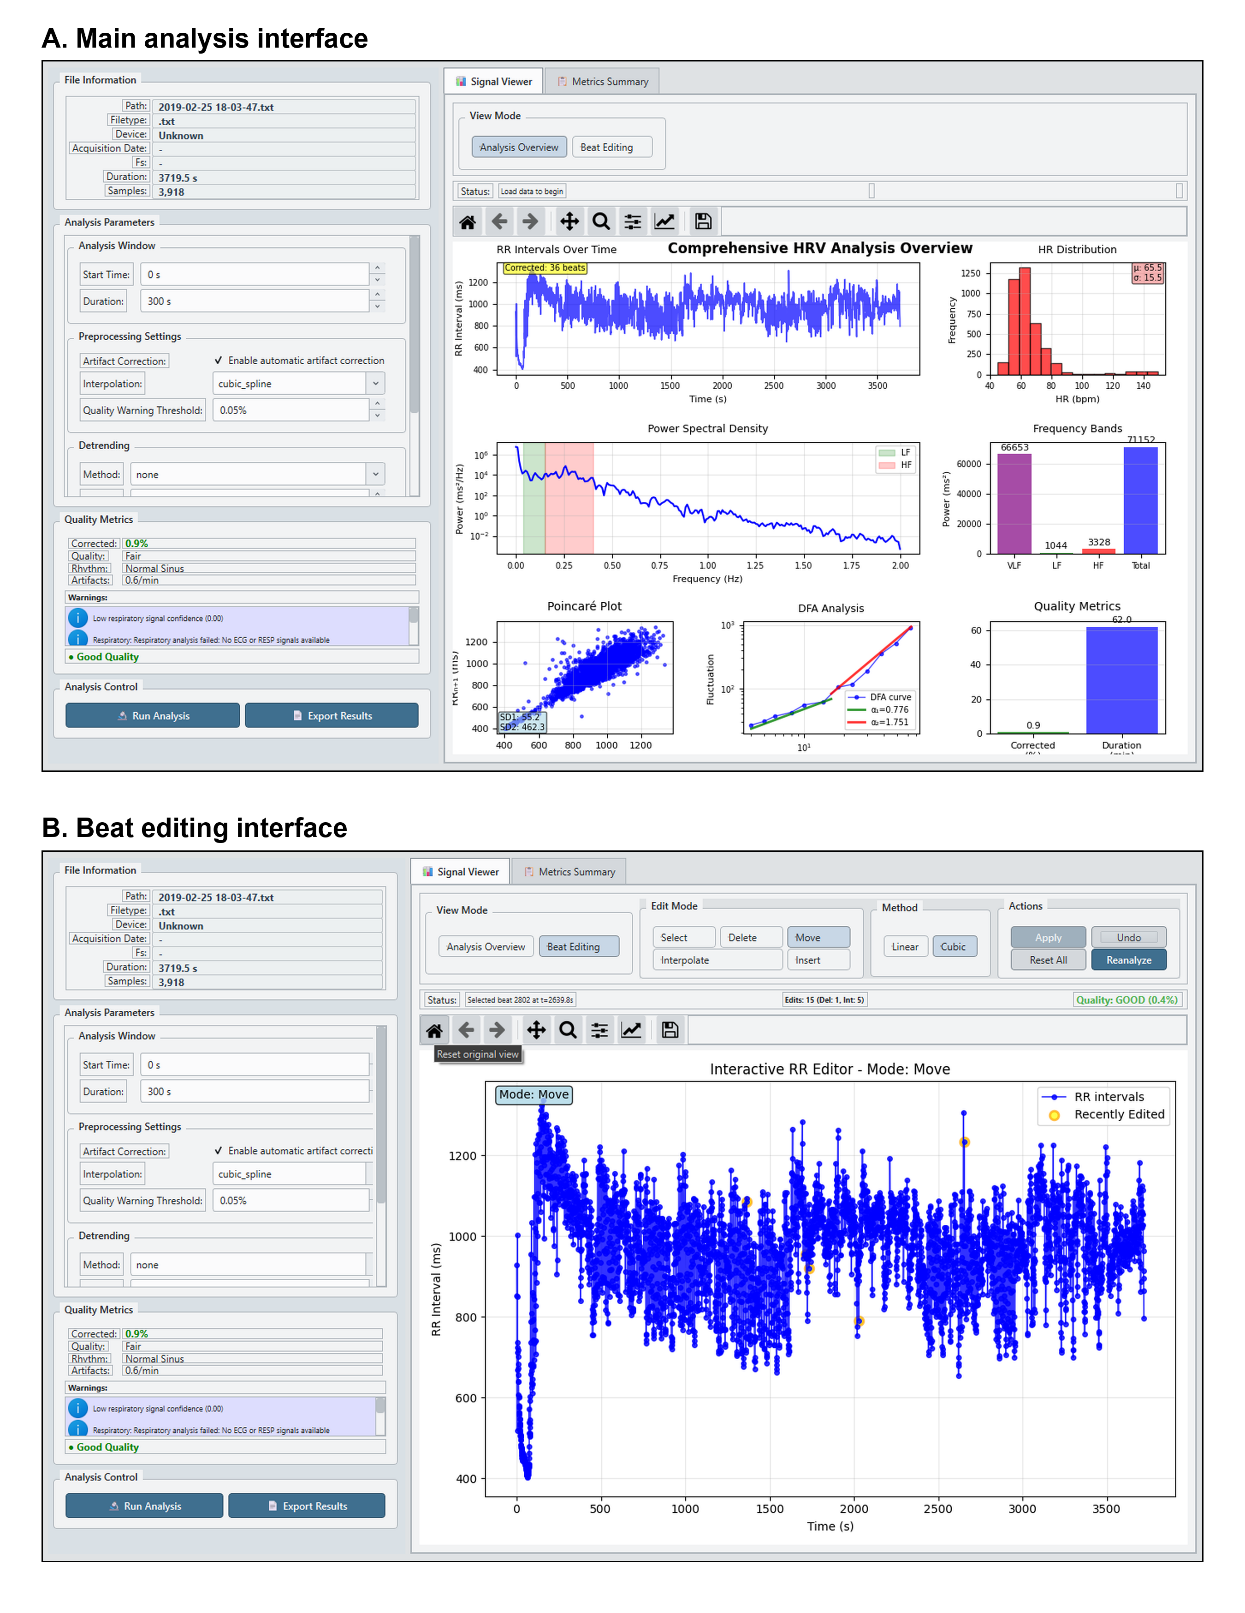This screenshot has width=1245, height=1613.
Task: Increase Start Time stepper arrow in main analysis interface
Action: [x=377, y=268]
